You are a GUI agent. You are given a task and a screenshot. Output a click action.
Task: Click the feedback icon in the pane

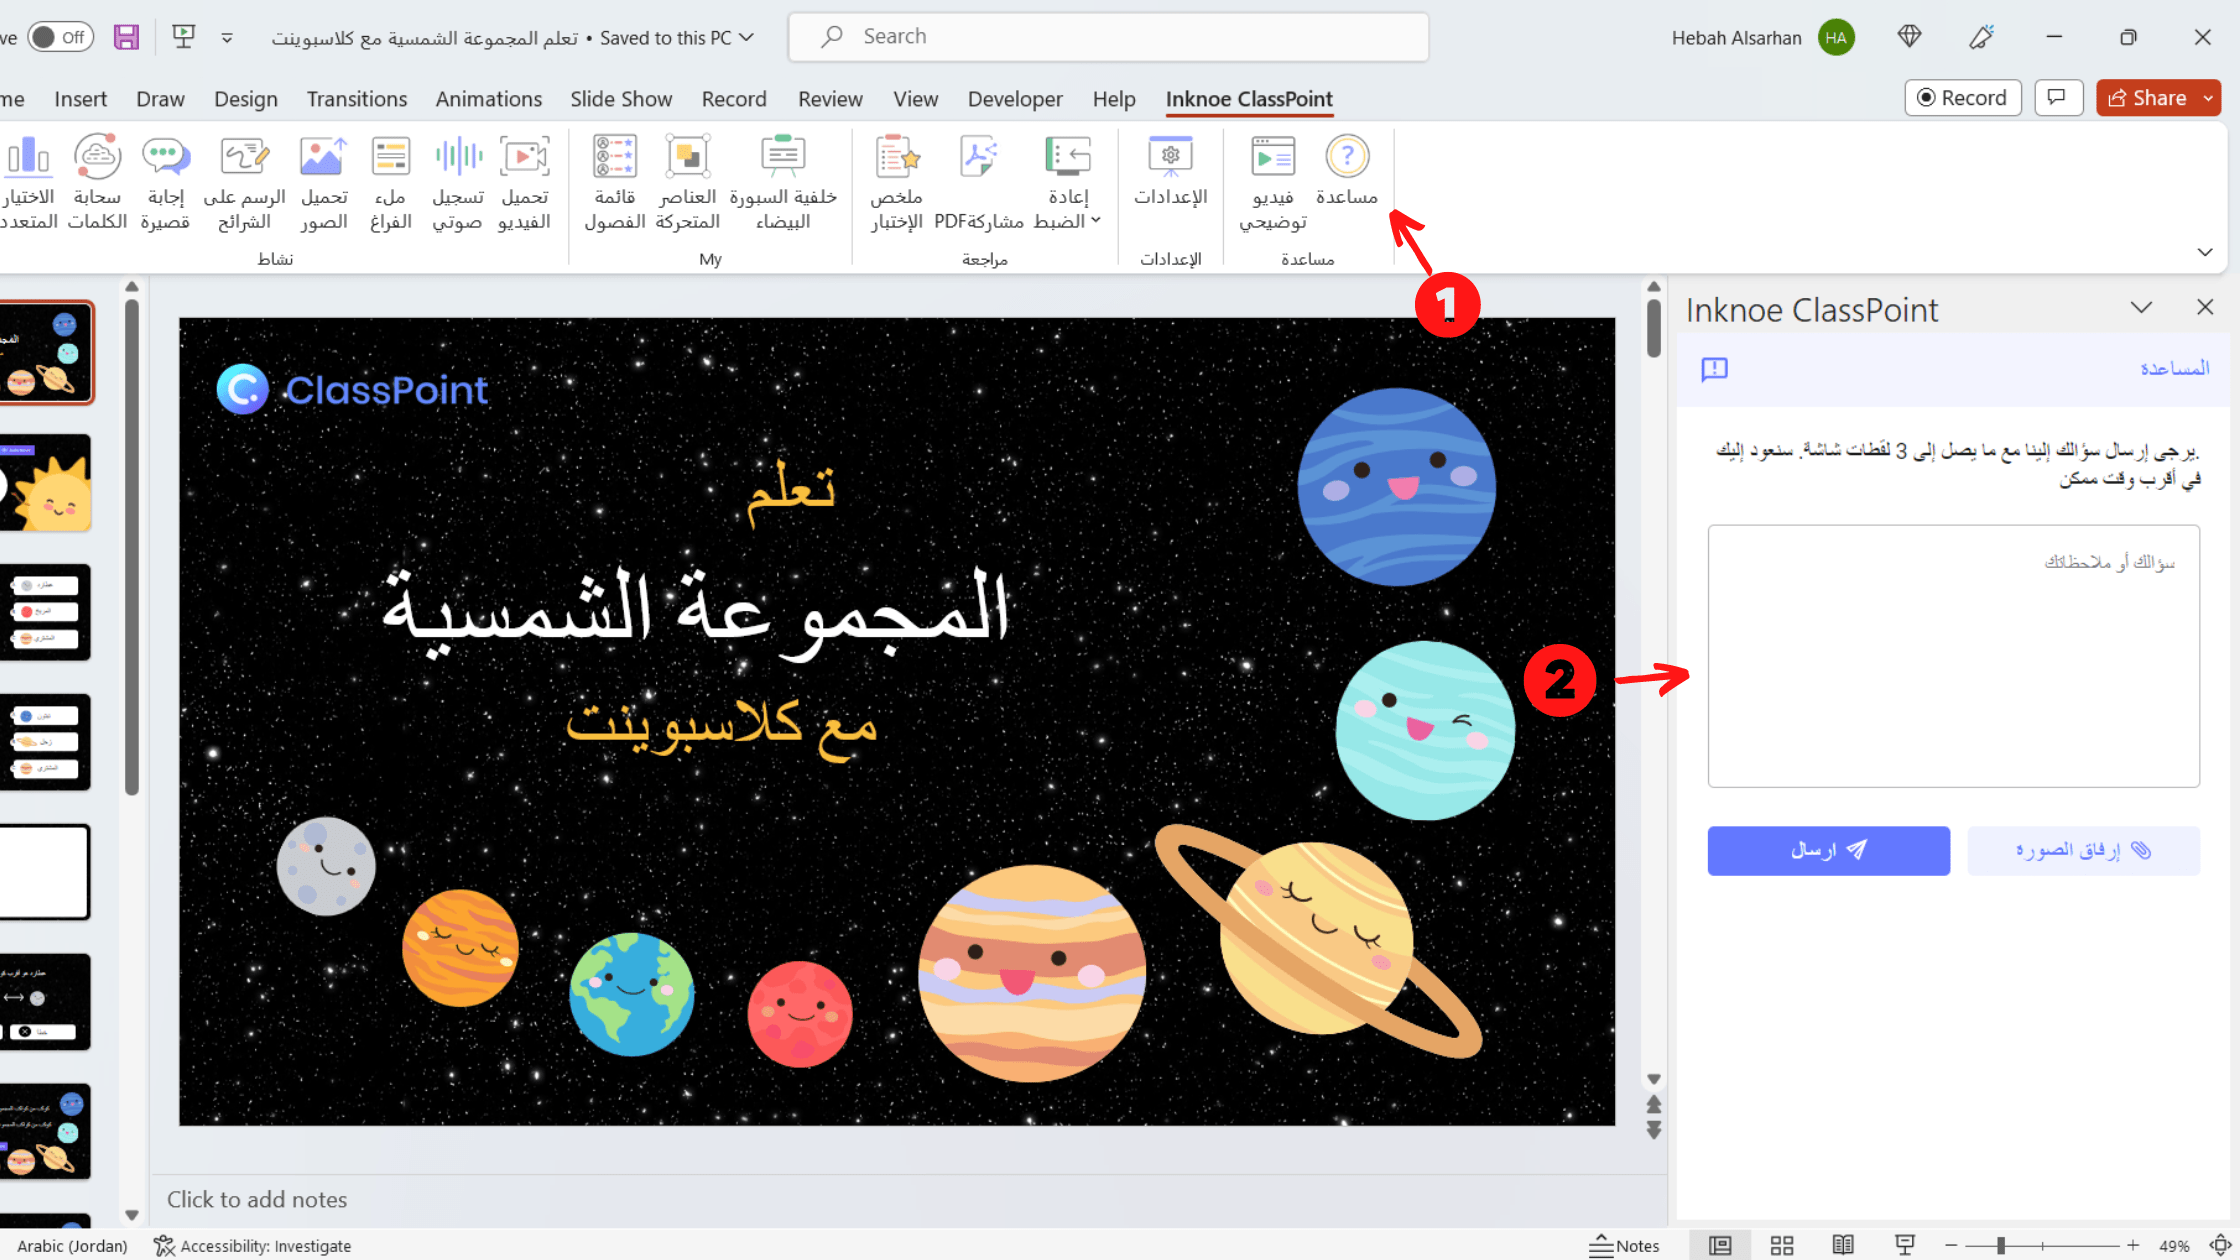click(1714, 369)
